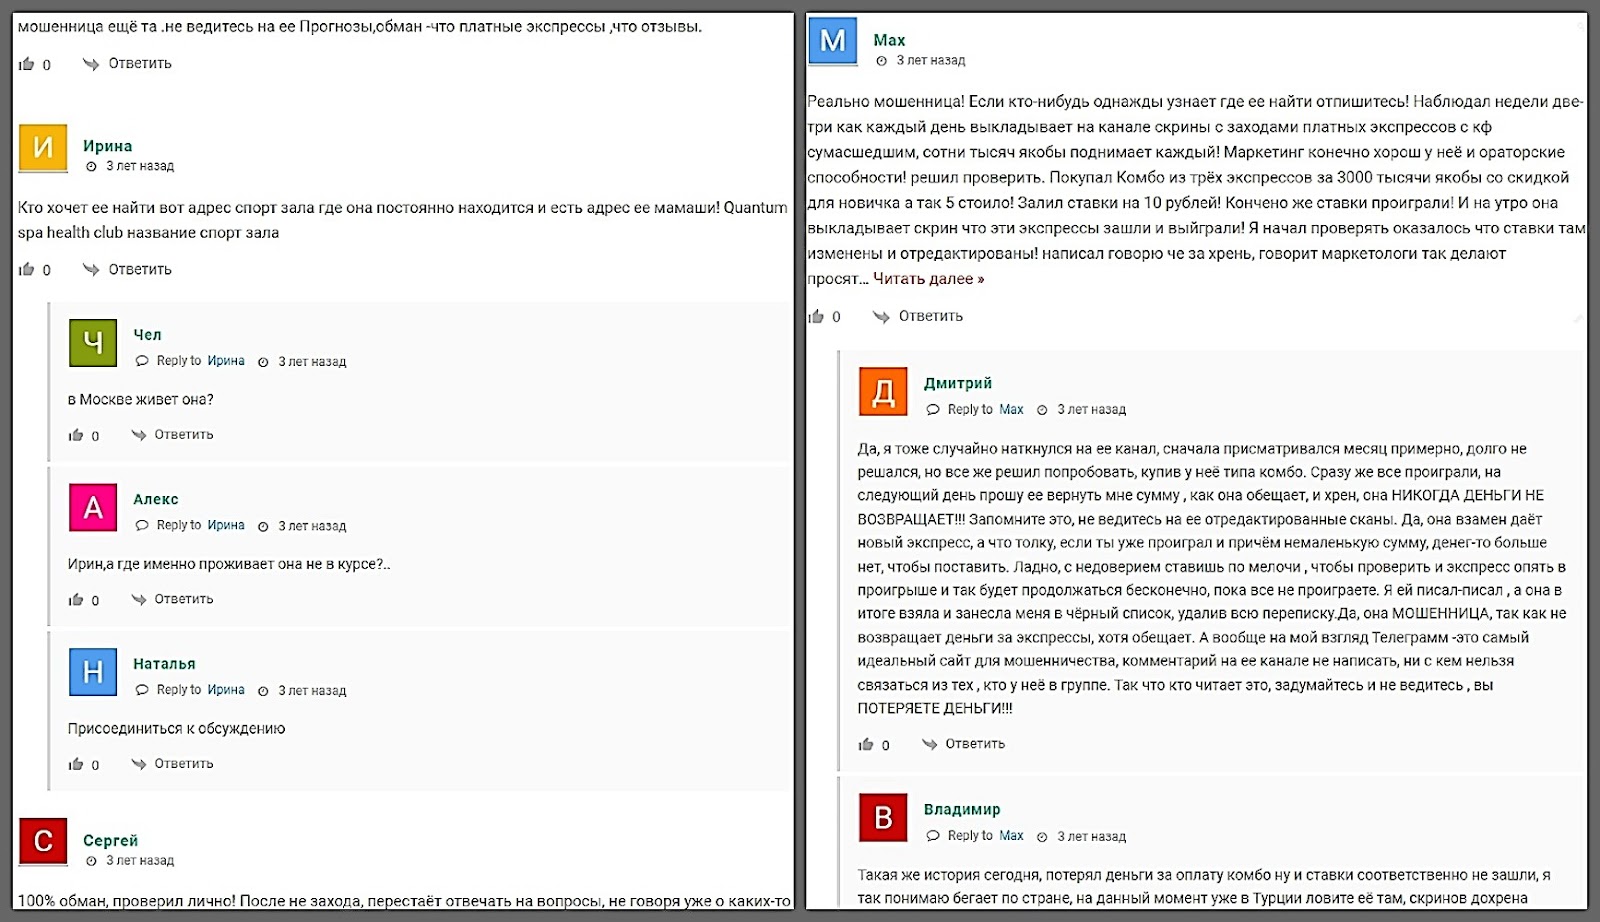Click the username Наталья
The height and width of the screenshot is (922, 1600).
164,664
